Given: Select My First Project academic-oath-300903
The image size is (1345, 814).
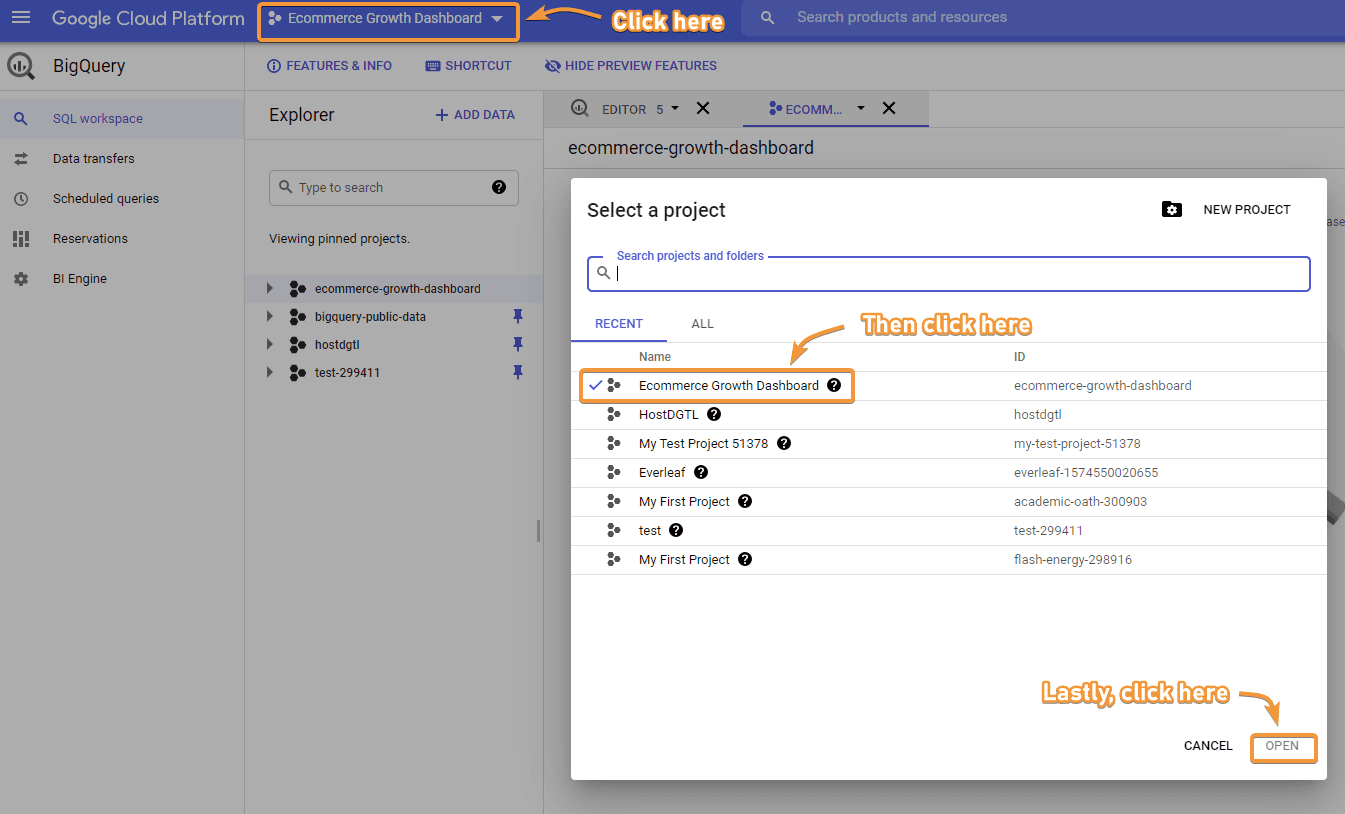Looking at the screenshot, I should (949, 502).
